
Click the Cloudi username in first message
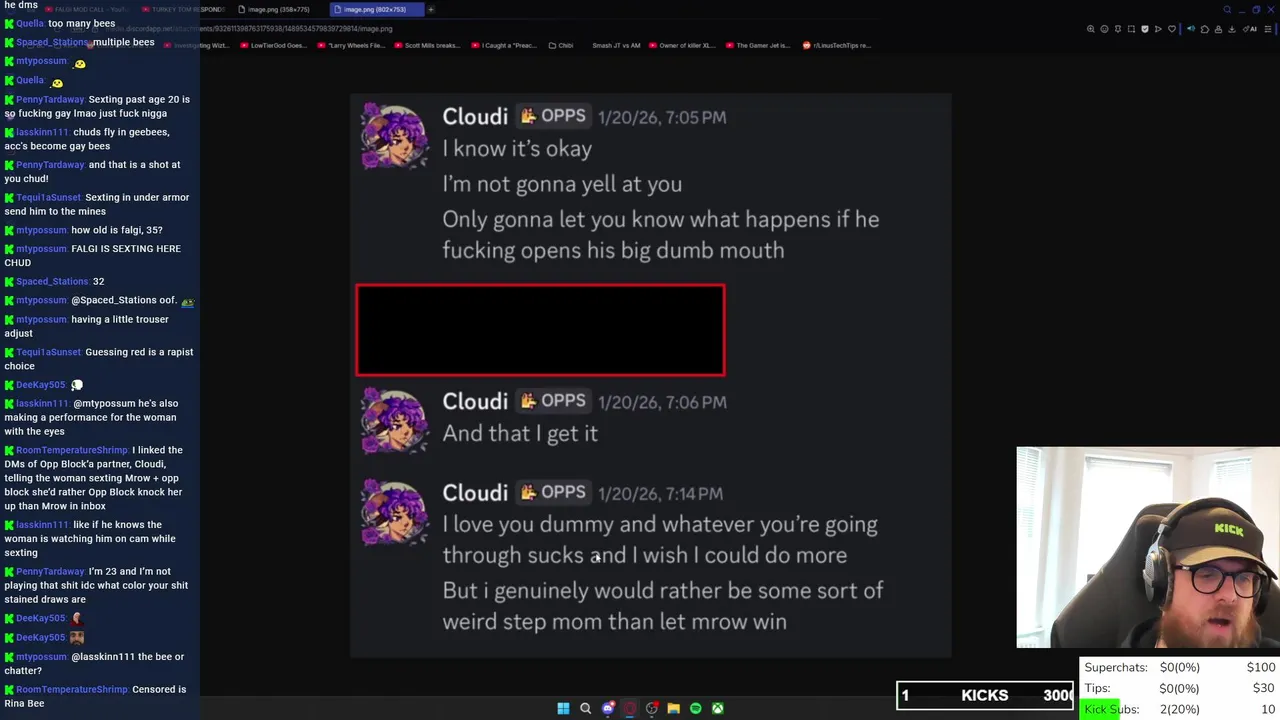coord(475,116)
